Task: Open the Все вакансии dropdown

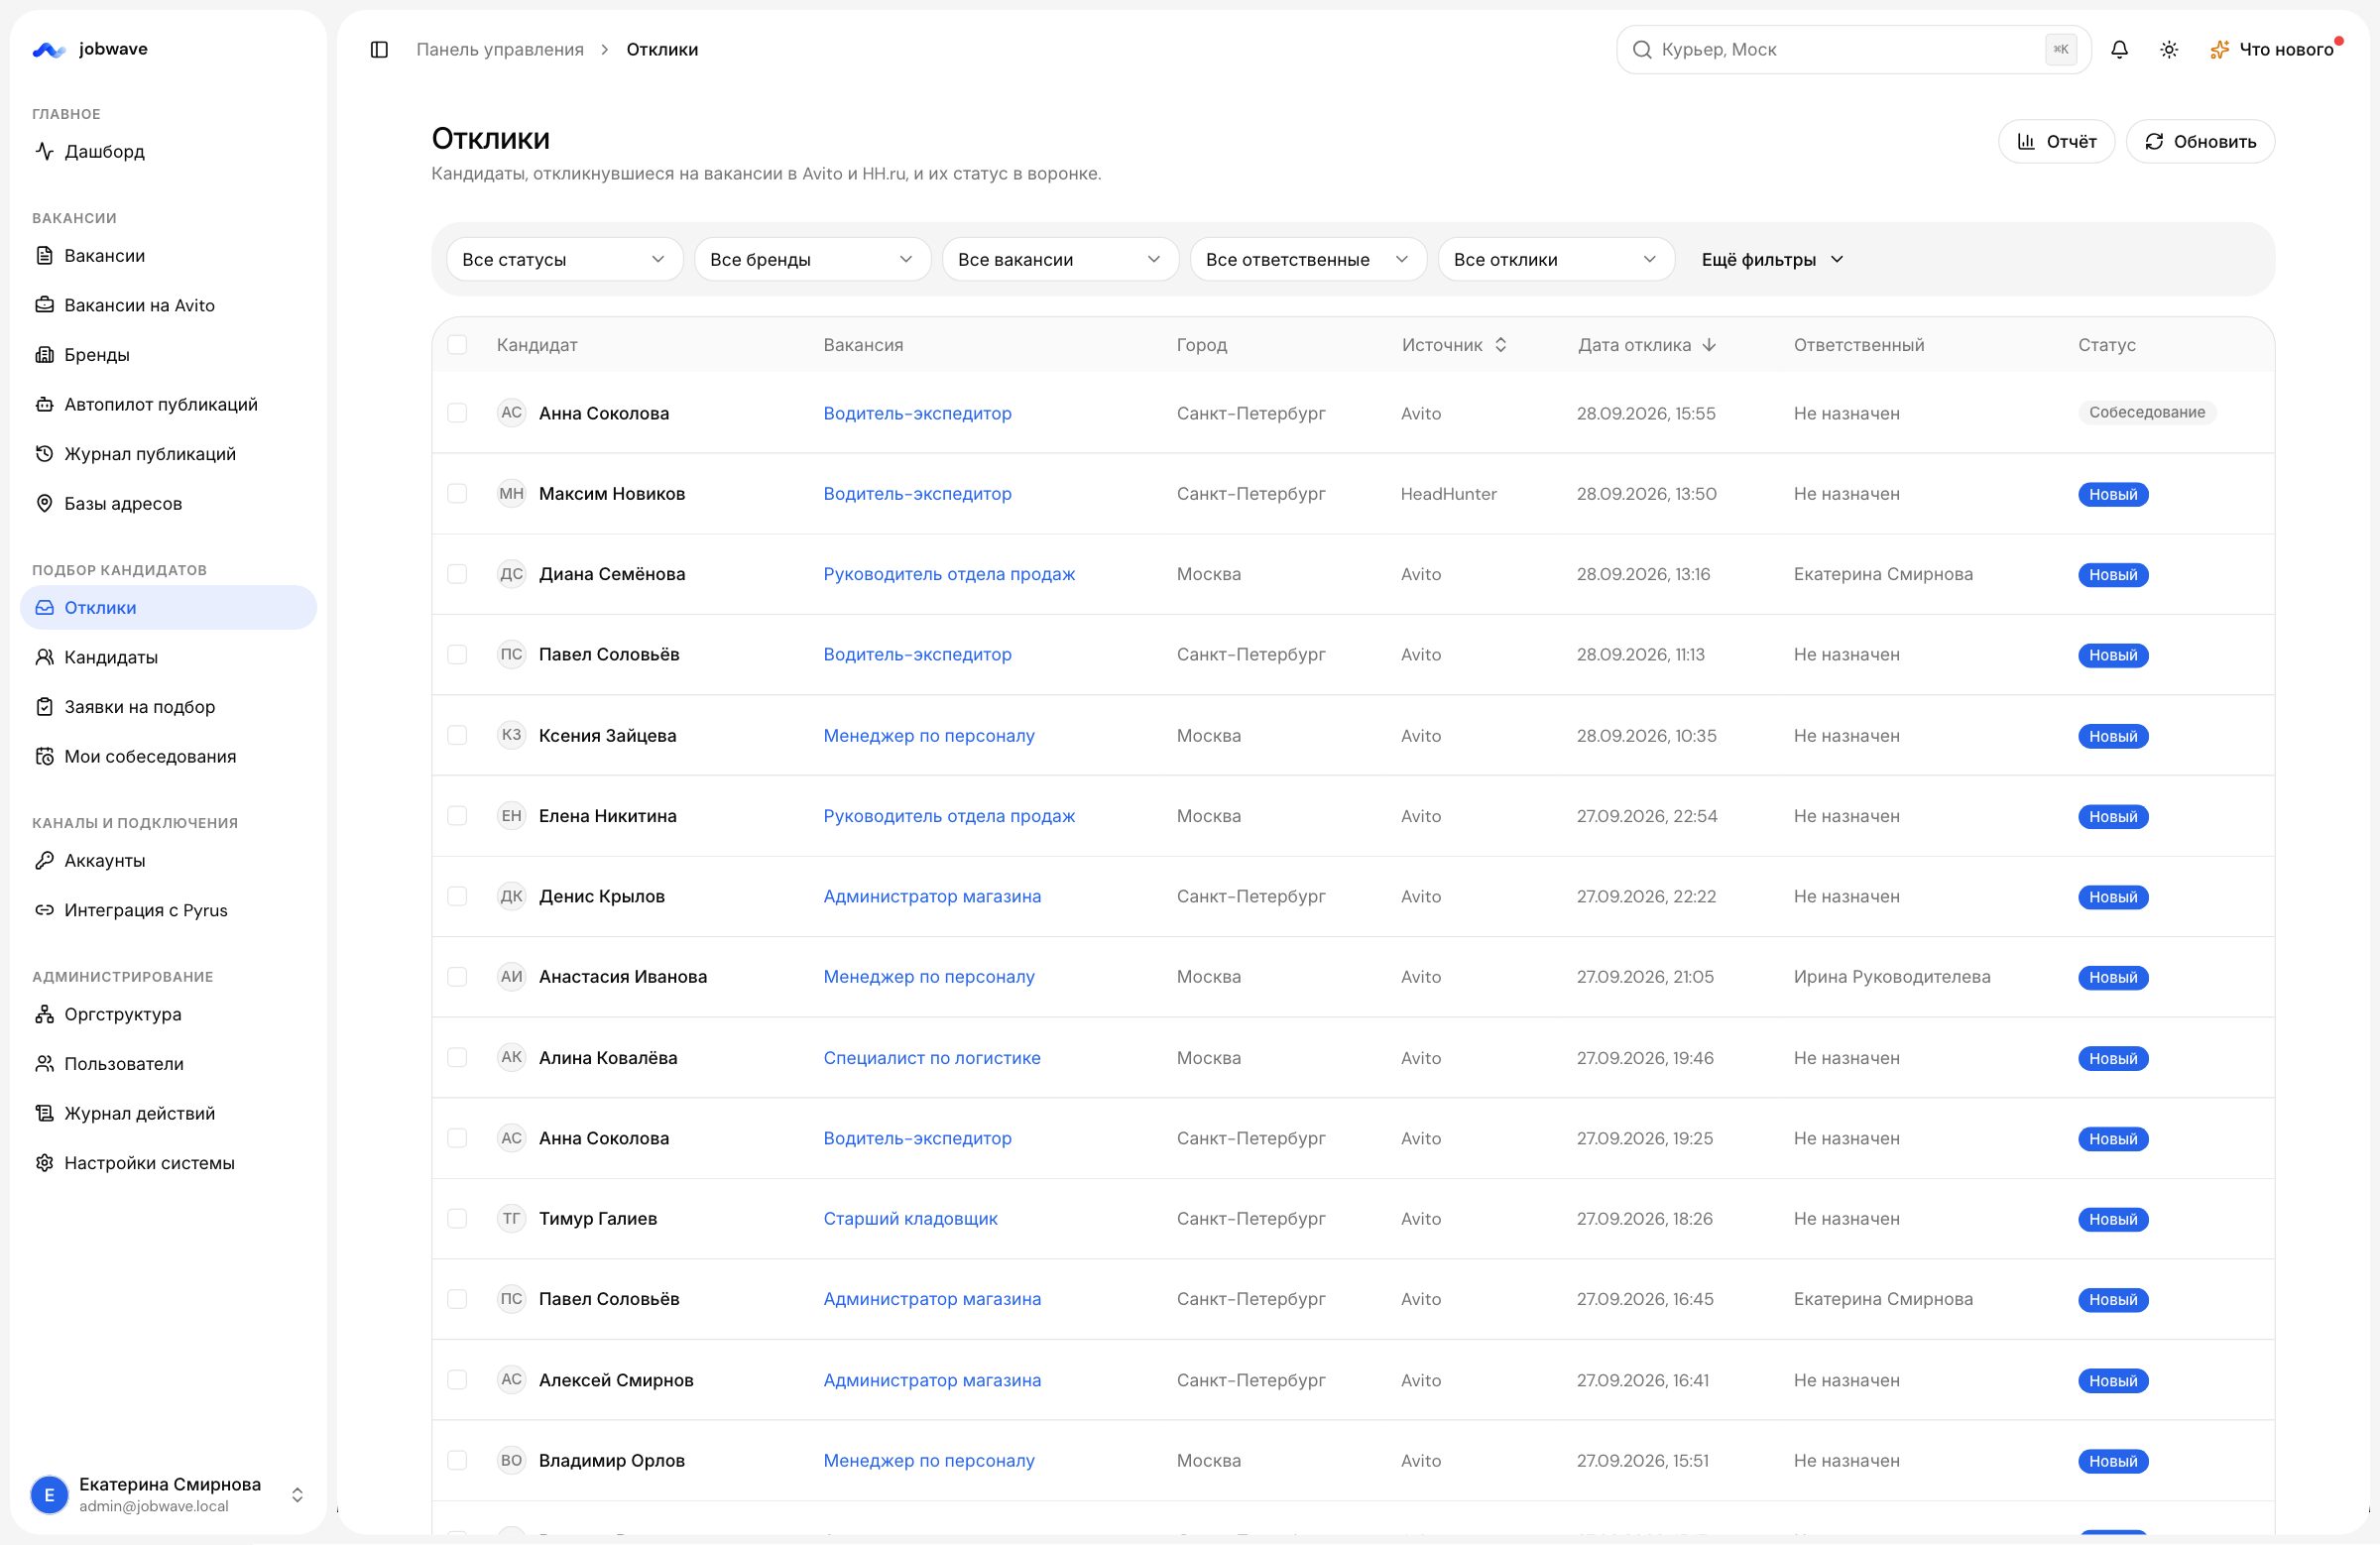Action: coord(1060,259)
